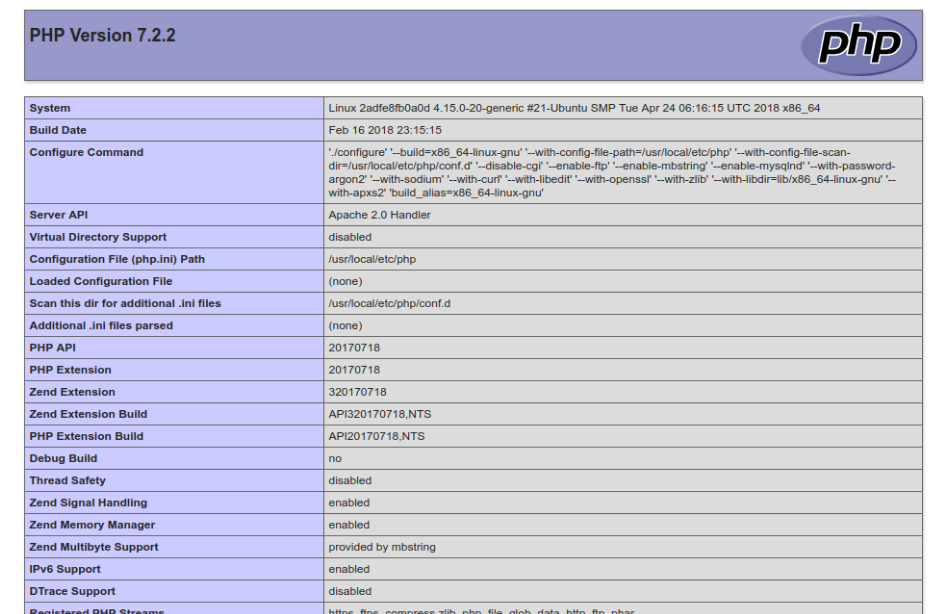Select Virtual Directory Support 'disabled' value
This screenshot has width=935, height=614.
[350, 237]
